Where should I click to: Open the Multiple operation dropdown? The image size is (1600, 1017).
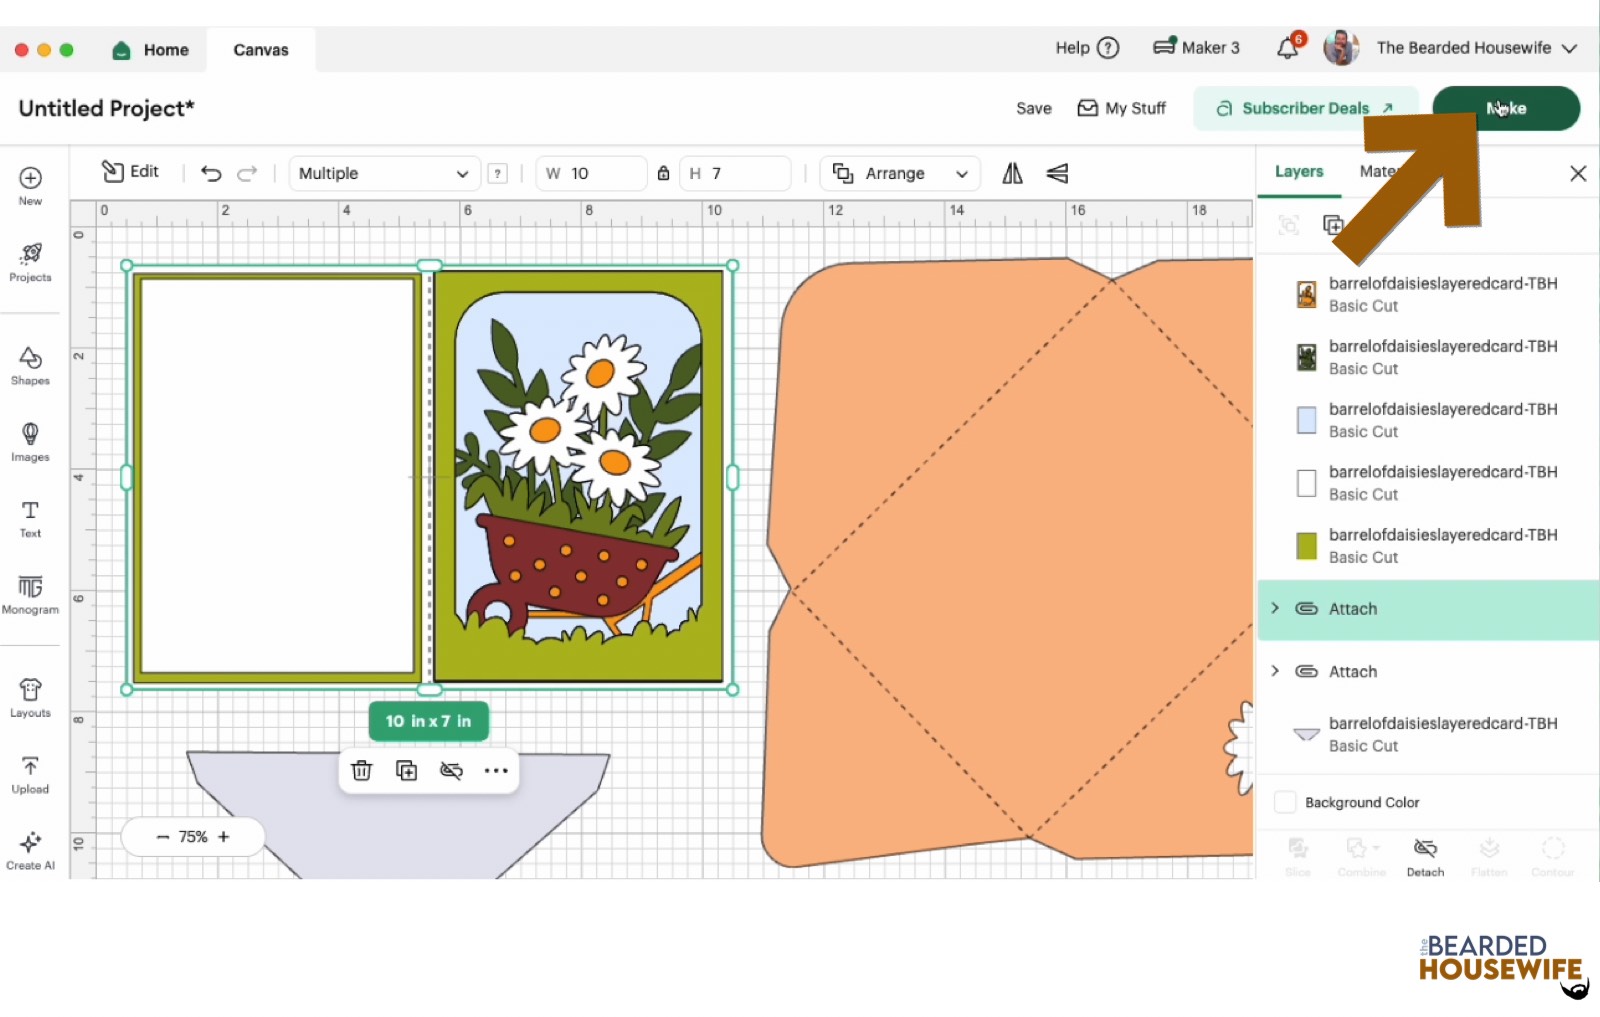coord(384,173)
